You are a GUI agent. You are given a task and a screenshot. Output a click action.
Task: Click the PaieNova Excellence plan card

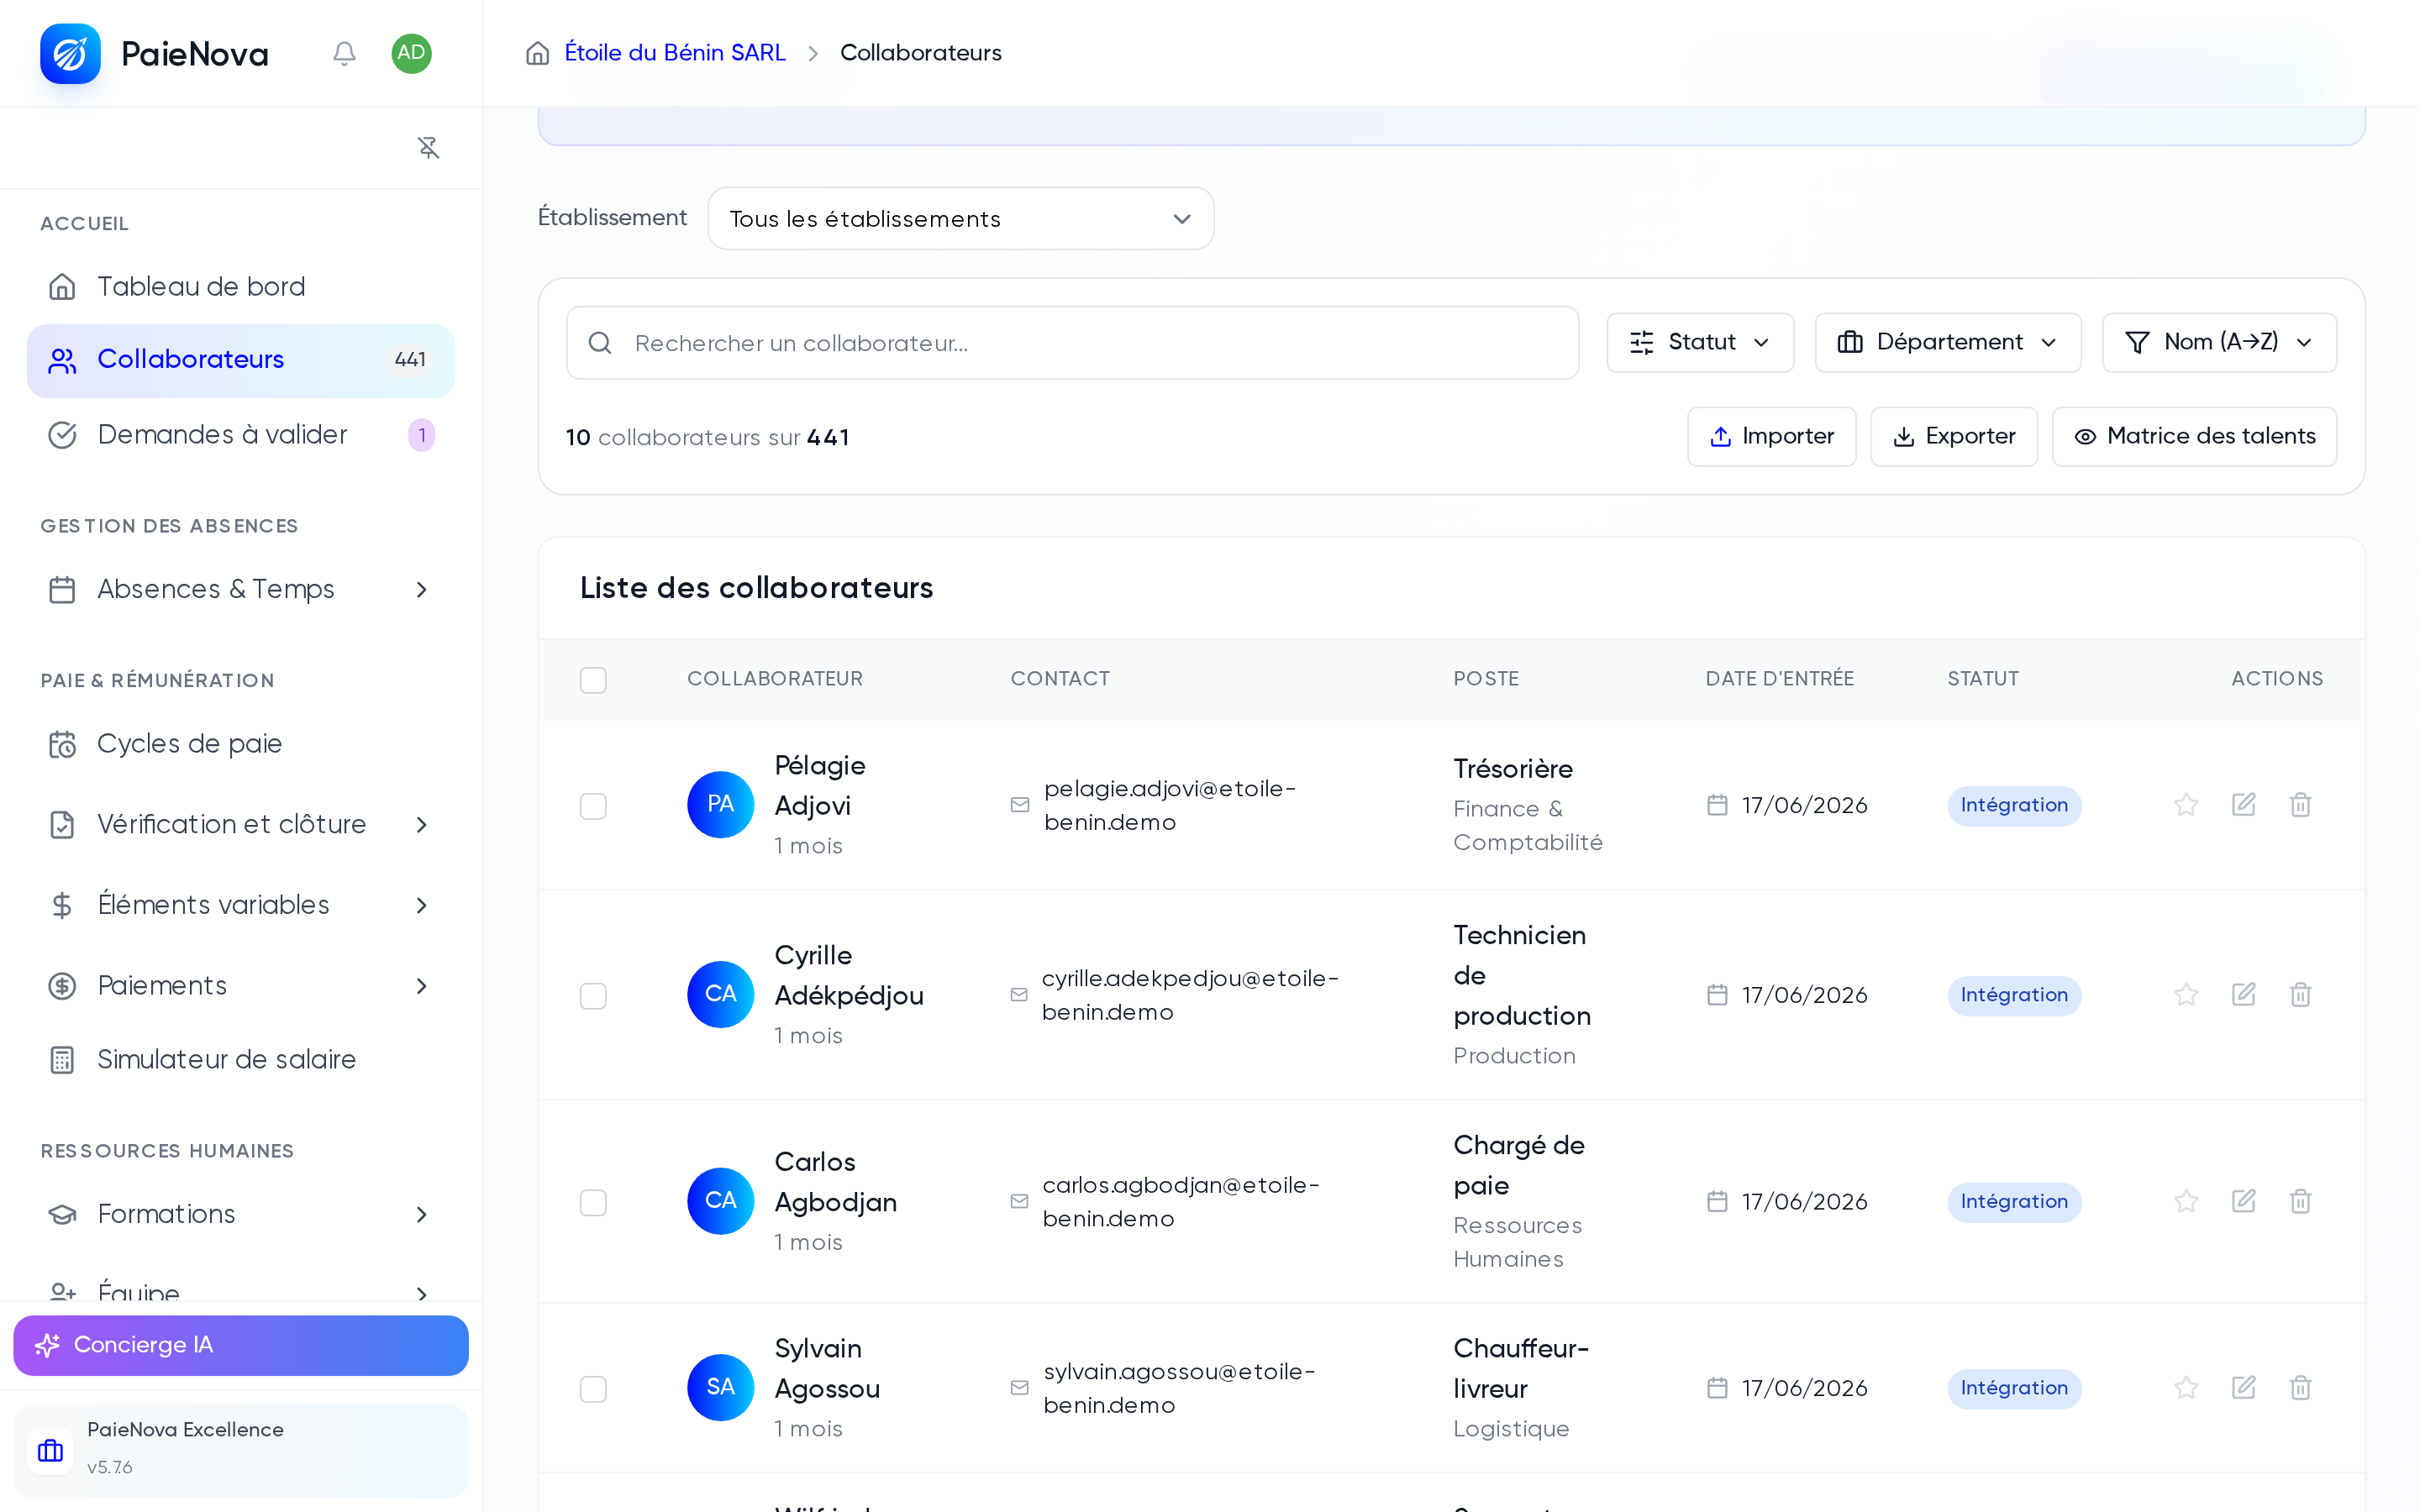pyautogui.click(x=240, y=1451)
